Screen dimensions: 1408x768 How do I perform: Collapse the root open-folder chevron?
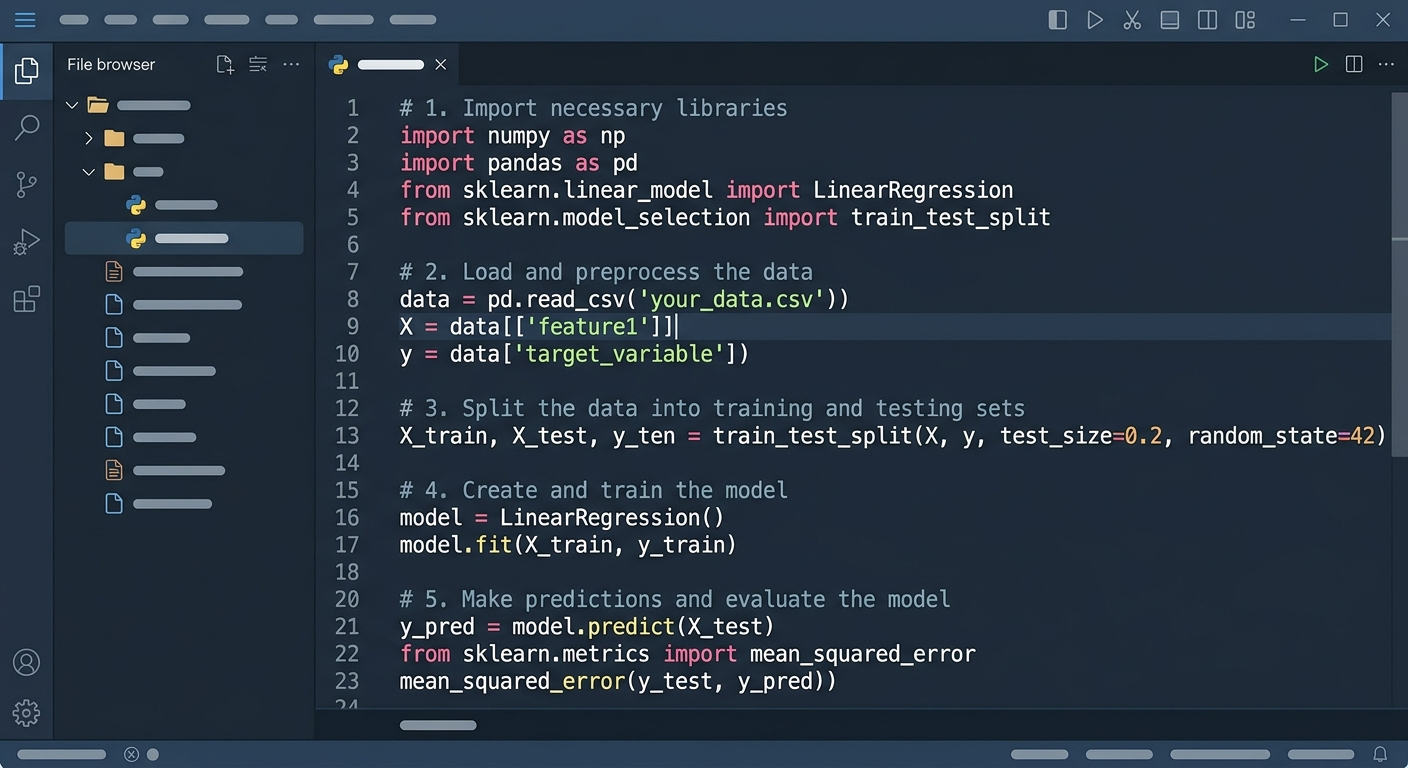pos(72,105)
